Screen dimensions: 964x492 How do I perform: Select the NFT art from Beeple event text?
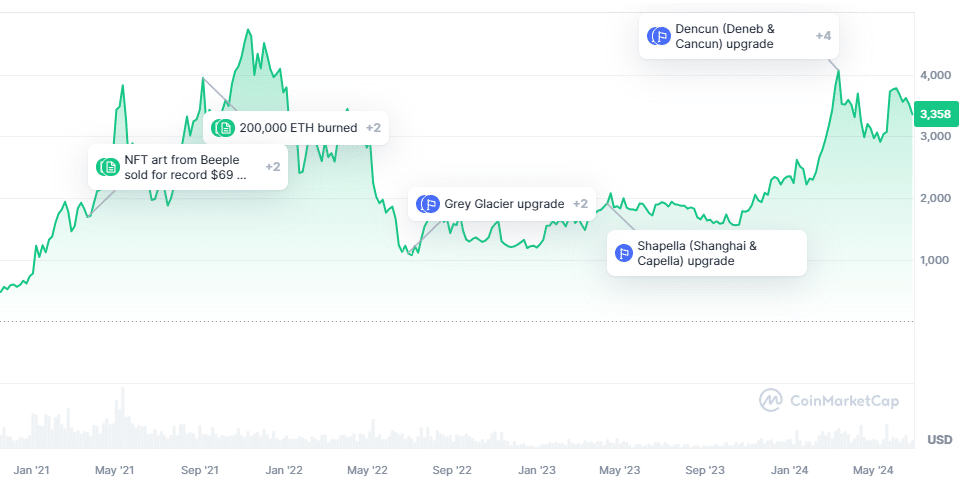(x=185, y=167)
